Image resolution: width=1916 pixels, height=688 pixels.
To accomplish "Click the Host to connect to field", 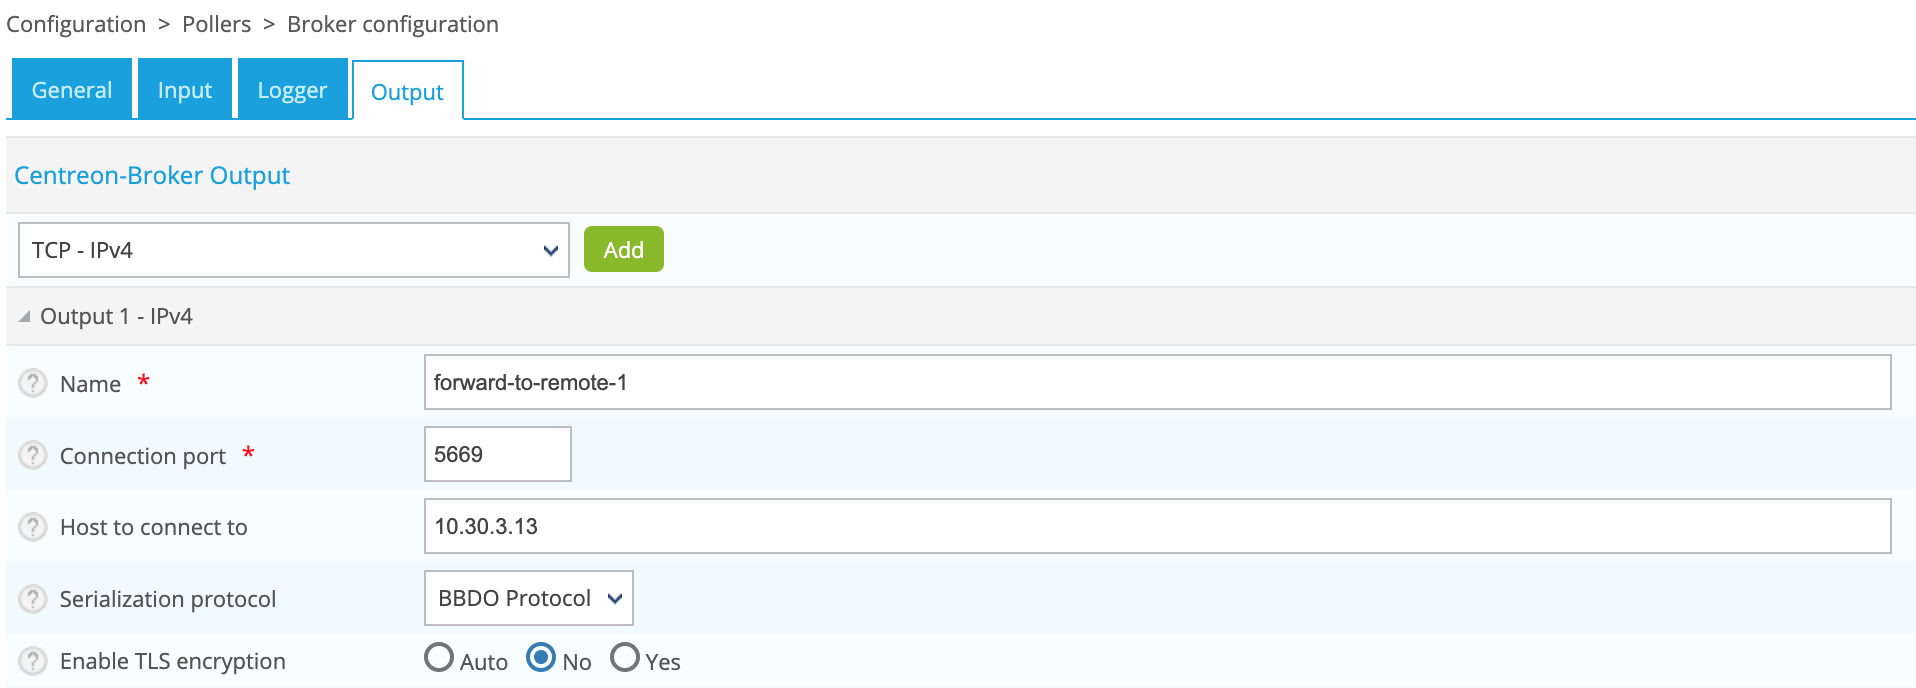I will coord(1157,526).
